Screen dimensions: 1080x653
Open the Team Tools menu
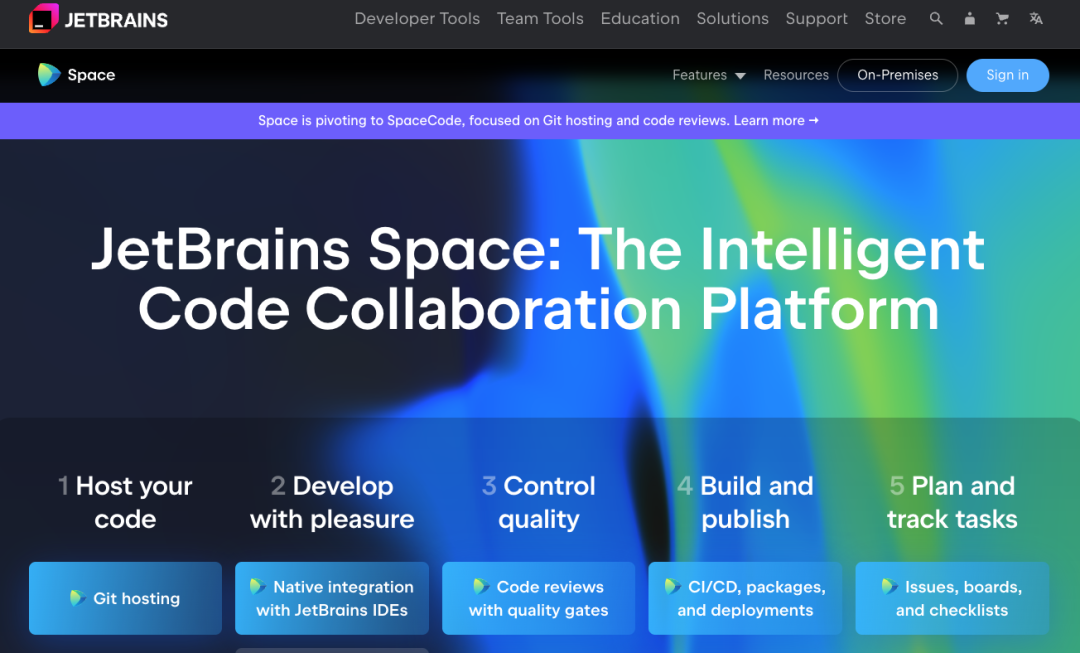pyautogui.click(x=540, y=19)
